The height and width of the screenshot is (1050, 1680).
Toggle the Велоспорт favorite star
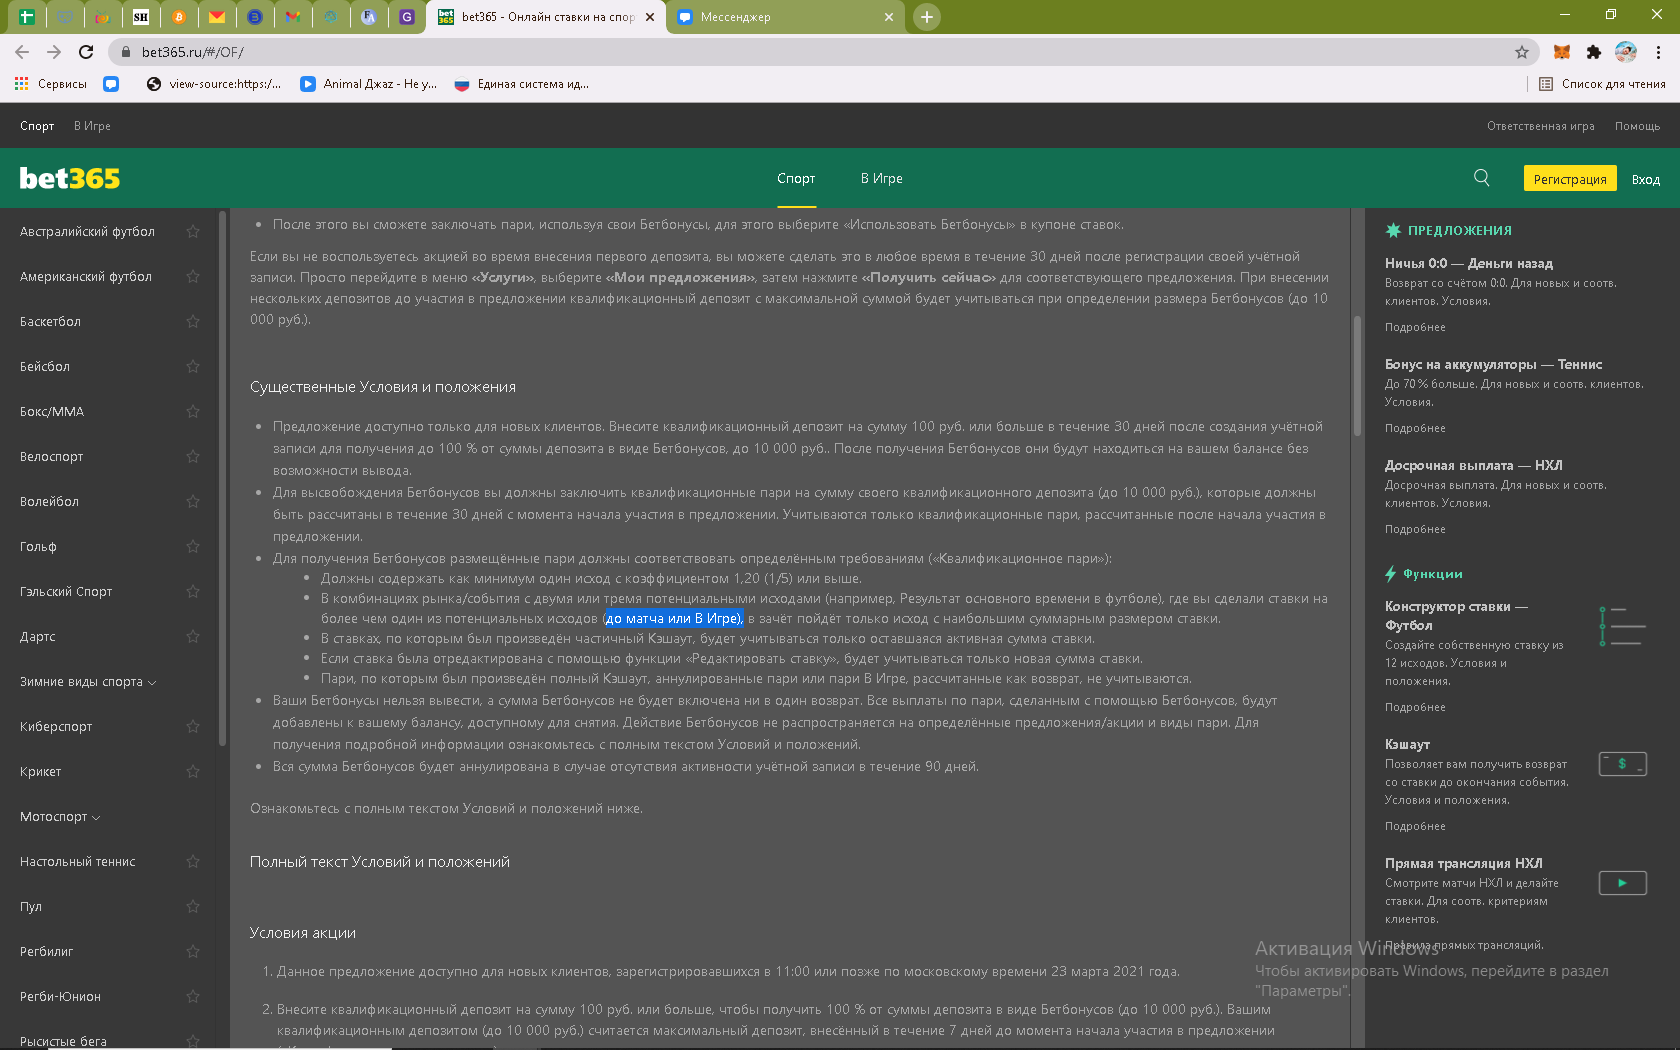(x=193, y=456)
